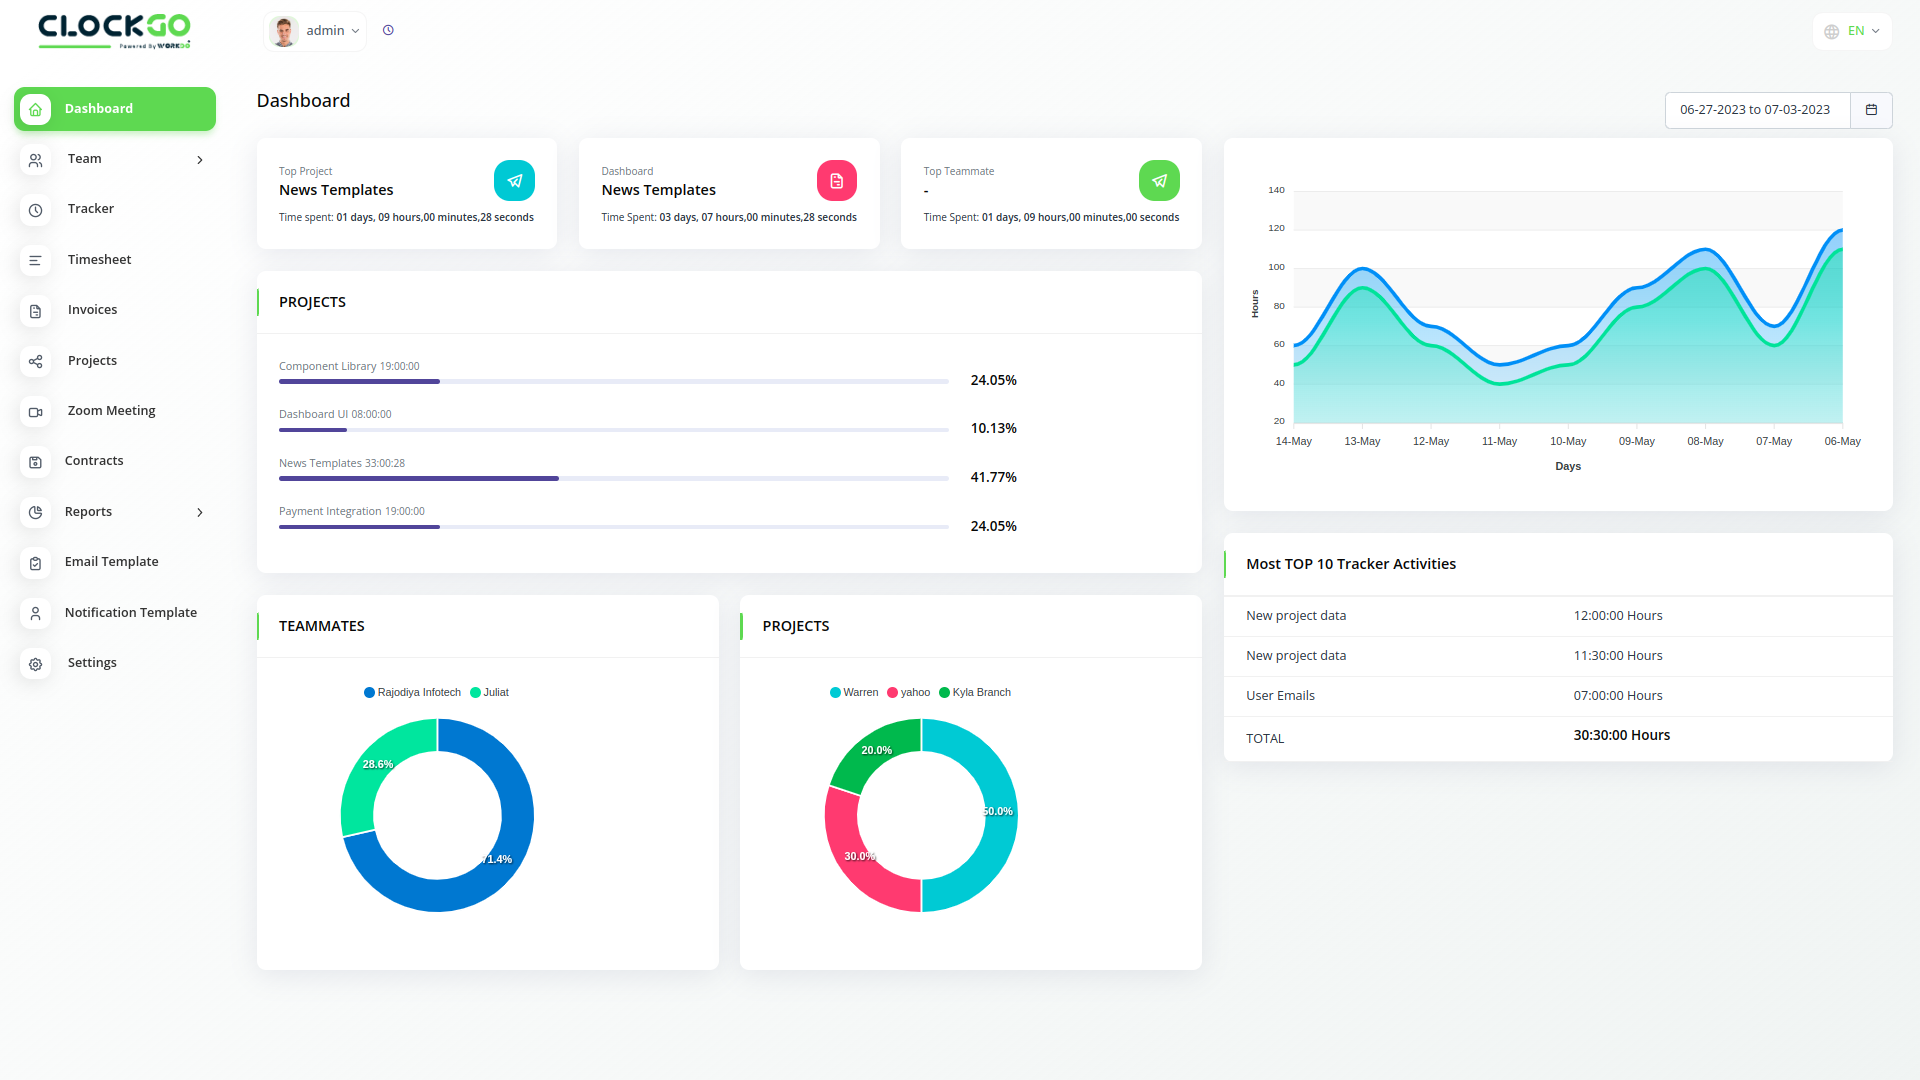Viewport: 1920px width, 1080px height.
Task: Click the ClockGo logo link
Action: 114,30
